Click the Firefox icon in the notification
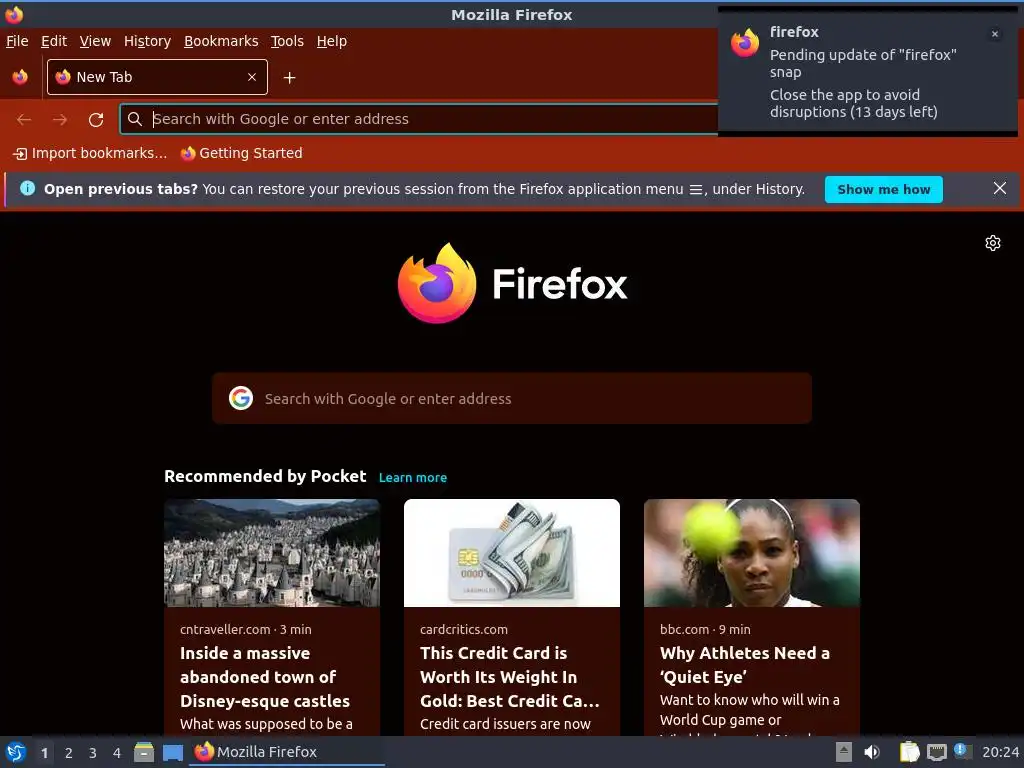This screenshot has width=1024, height=768. coord(745,43)
